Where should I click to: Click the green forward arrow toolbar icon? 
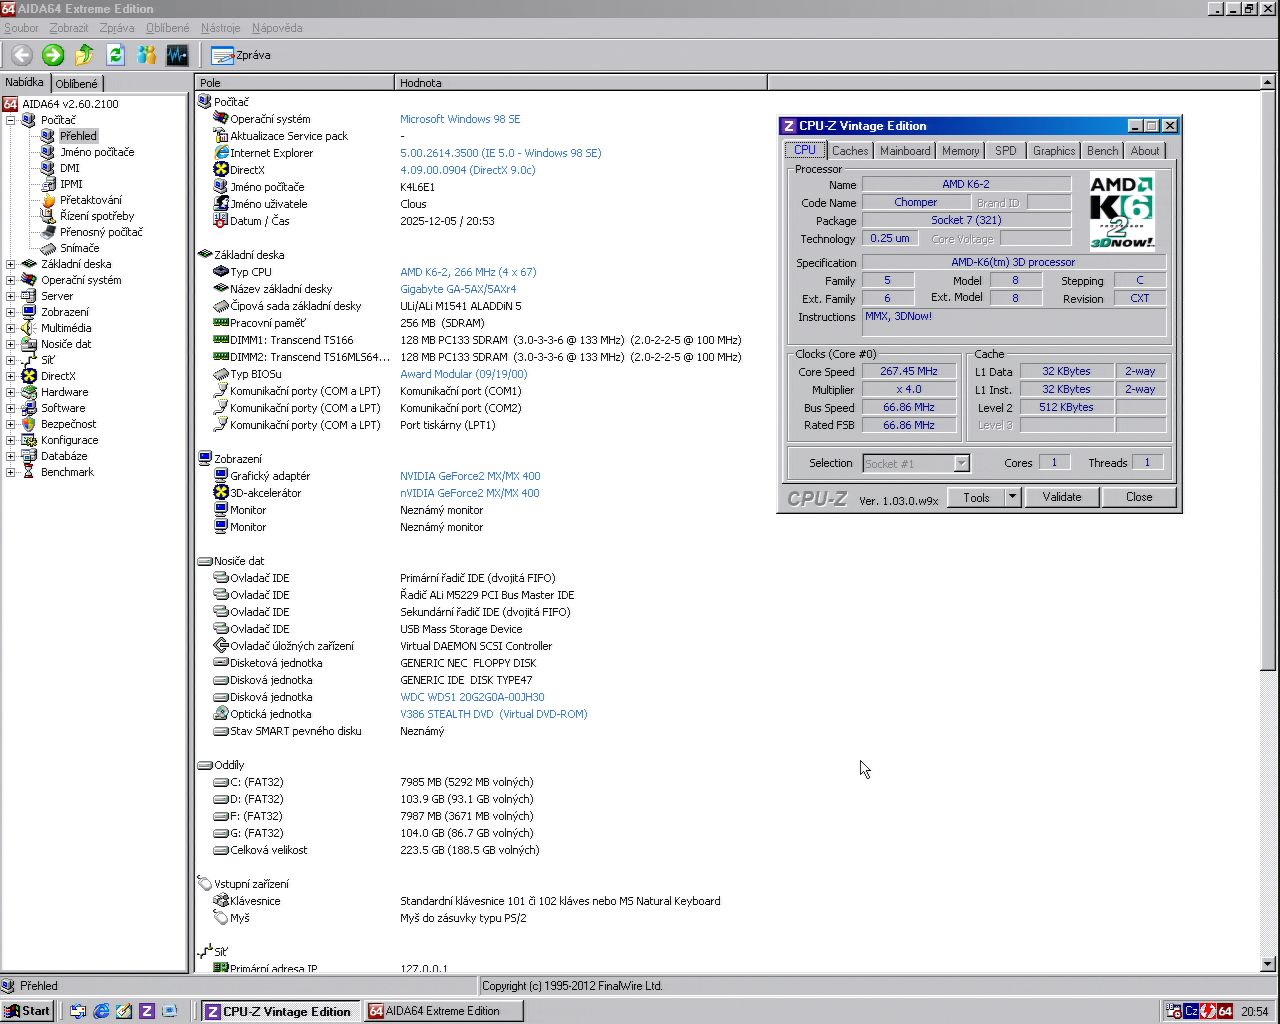click(x=53, y=55)
